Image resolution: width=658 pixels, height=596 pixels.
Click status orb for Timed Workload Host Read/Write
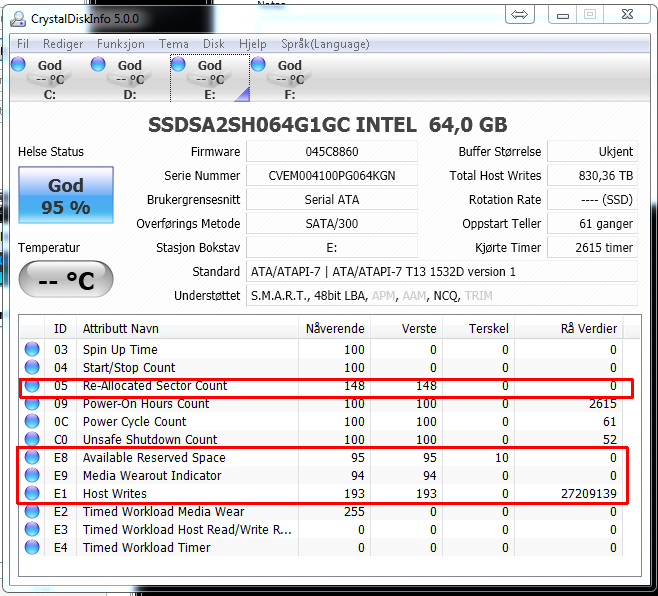pyautogui.click(x=32, y=530)
